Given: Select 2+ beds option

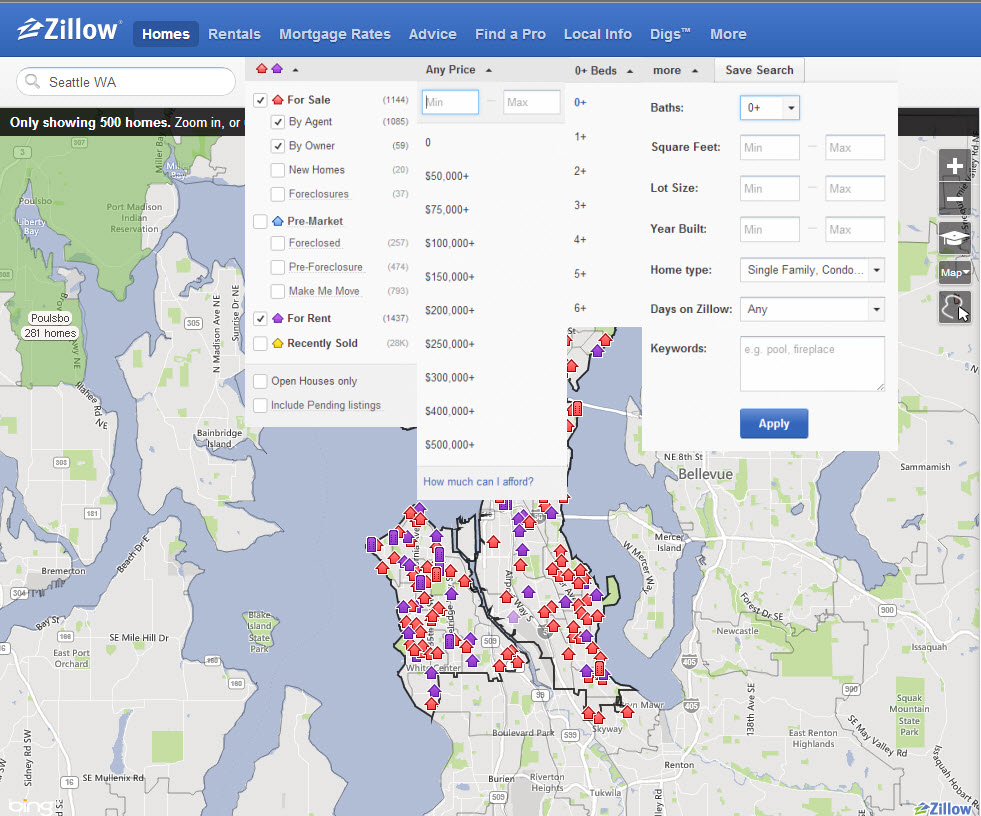Looking at the screenshot, I should click(580, 171).
